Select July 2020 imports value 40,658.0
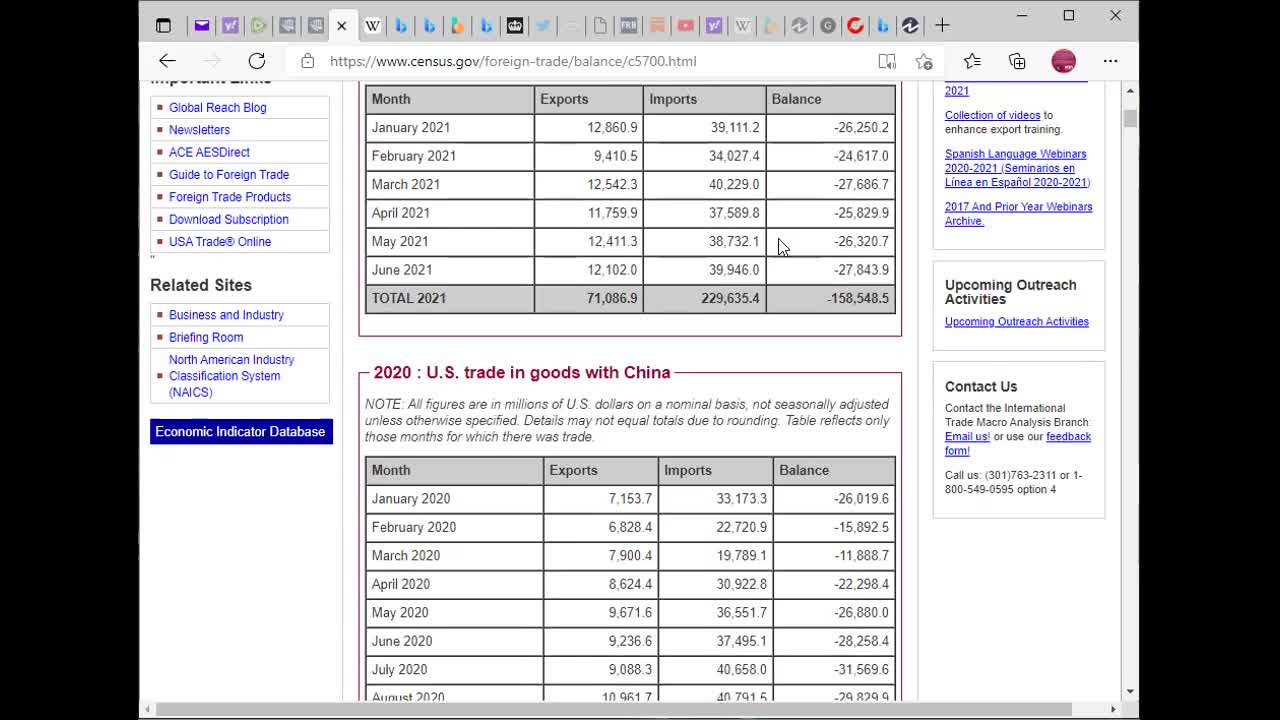This screenshot has width=1280, height=720. tap(741, 670)
